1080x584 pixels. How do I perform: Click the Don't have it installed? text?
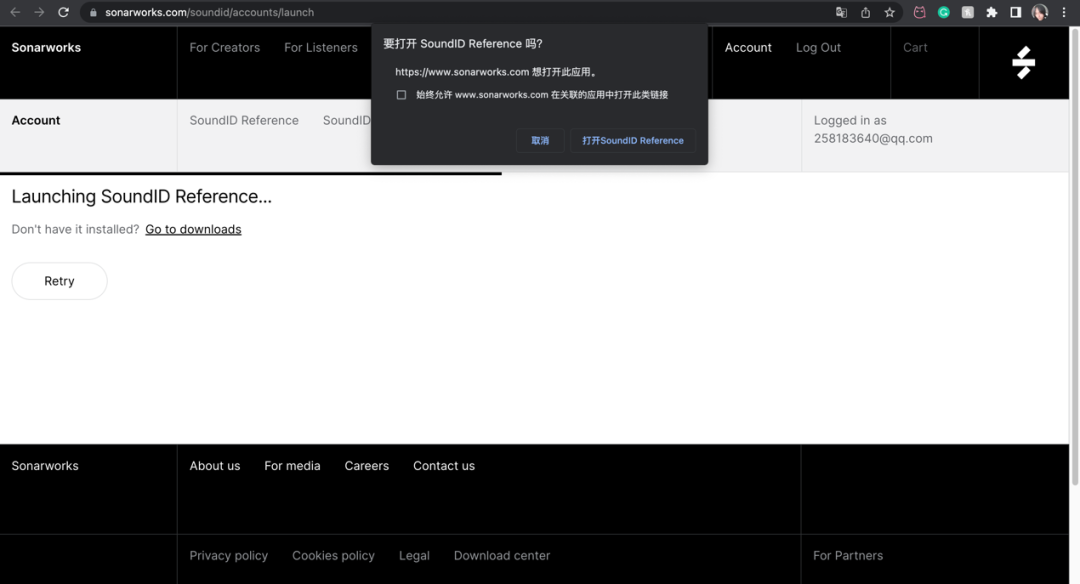click(x=75, y=229)
